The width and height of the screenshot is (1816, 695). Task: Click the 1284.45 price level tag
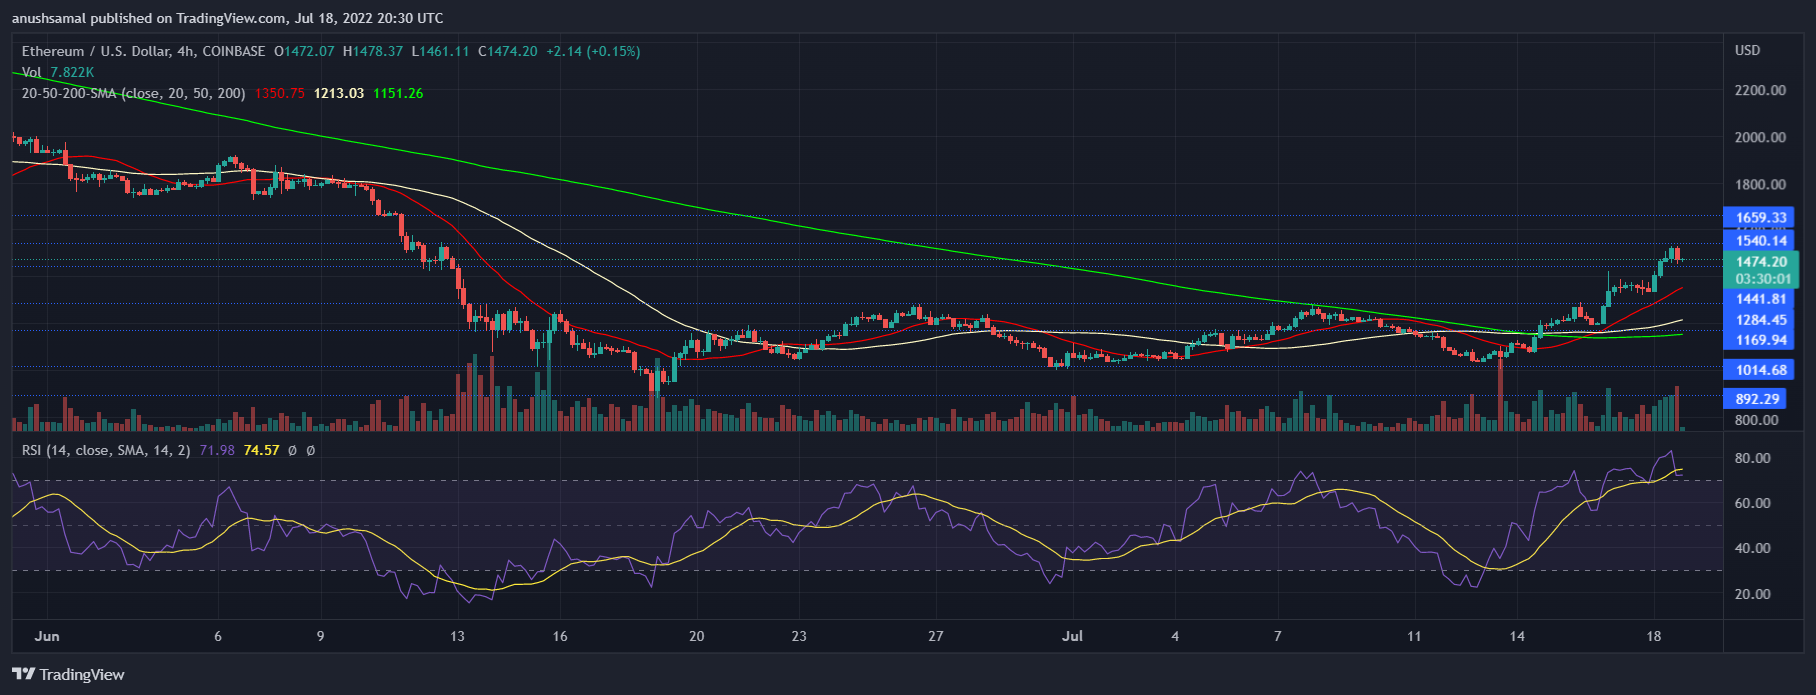click(1761, 320)
